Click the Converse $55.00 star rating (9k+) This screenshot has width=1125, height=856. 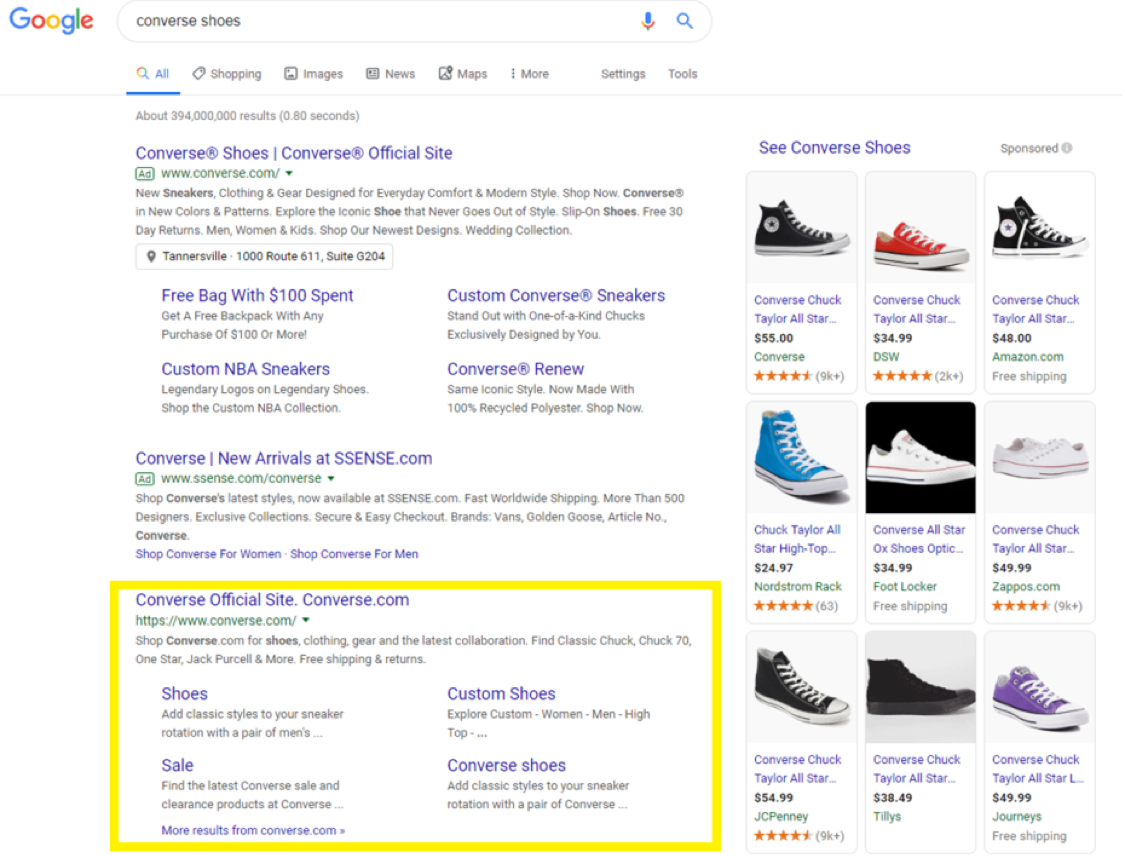(799, 376)
